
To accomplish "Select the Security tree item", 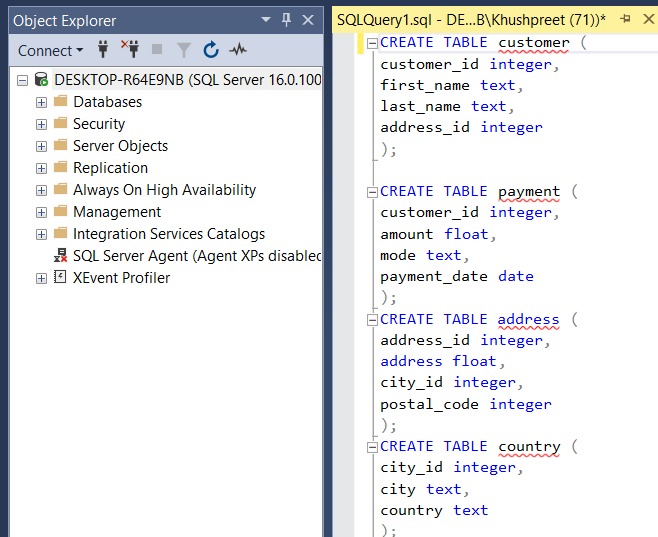I will (99, 124).
